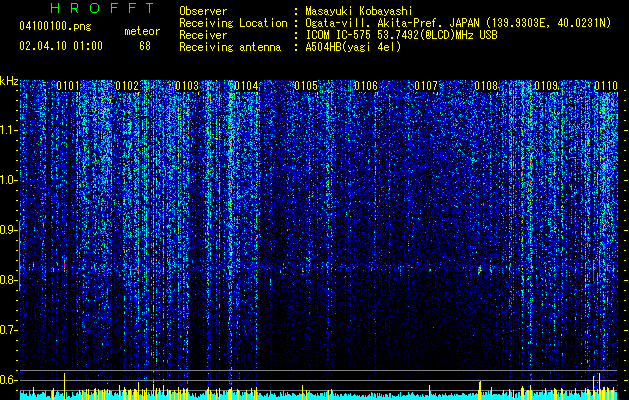Click the 1.0 kHz frequency axis label
This screenshot has height=400, width=629.
[x=9, y=180]
